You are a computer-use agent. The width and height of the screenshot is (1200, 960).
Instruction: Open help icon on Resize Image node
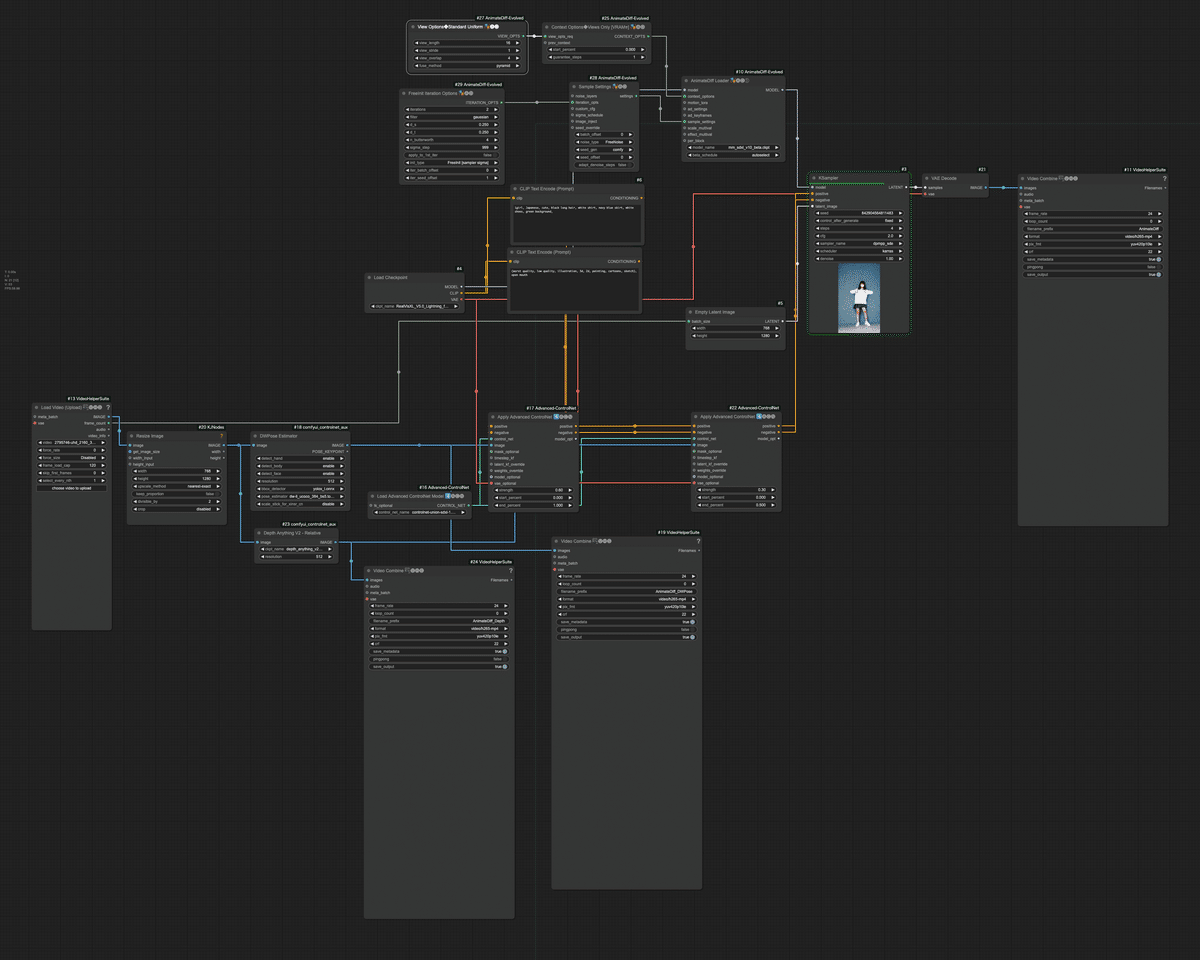tap(221, 436)
